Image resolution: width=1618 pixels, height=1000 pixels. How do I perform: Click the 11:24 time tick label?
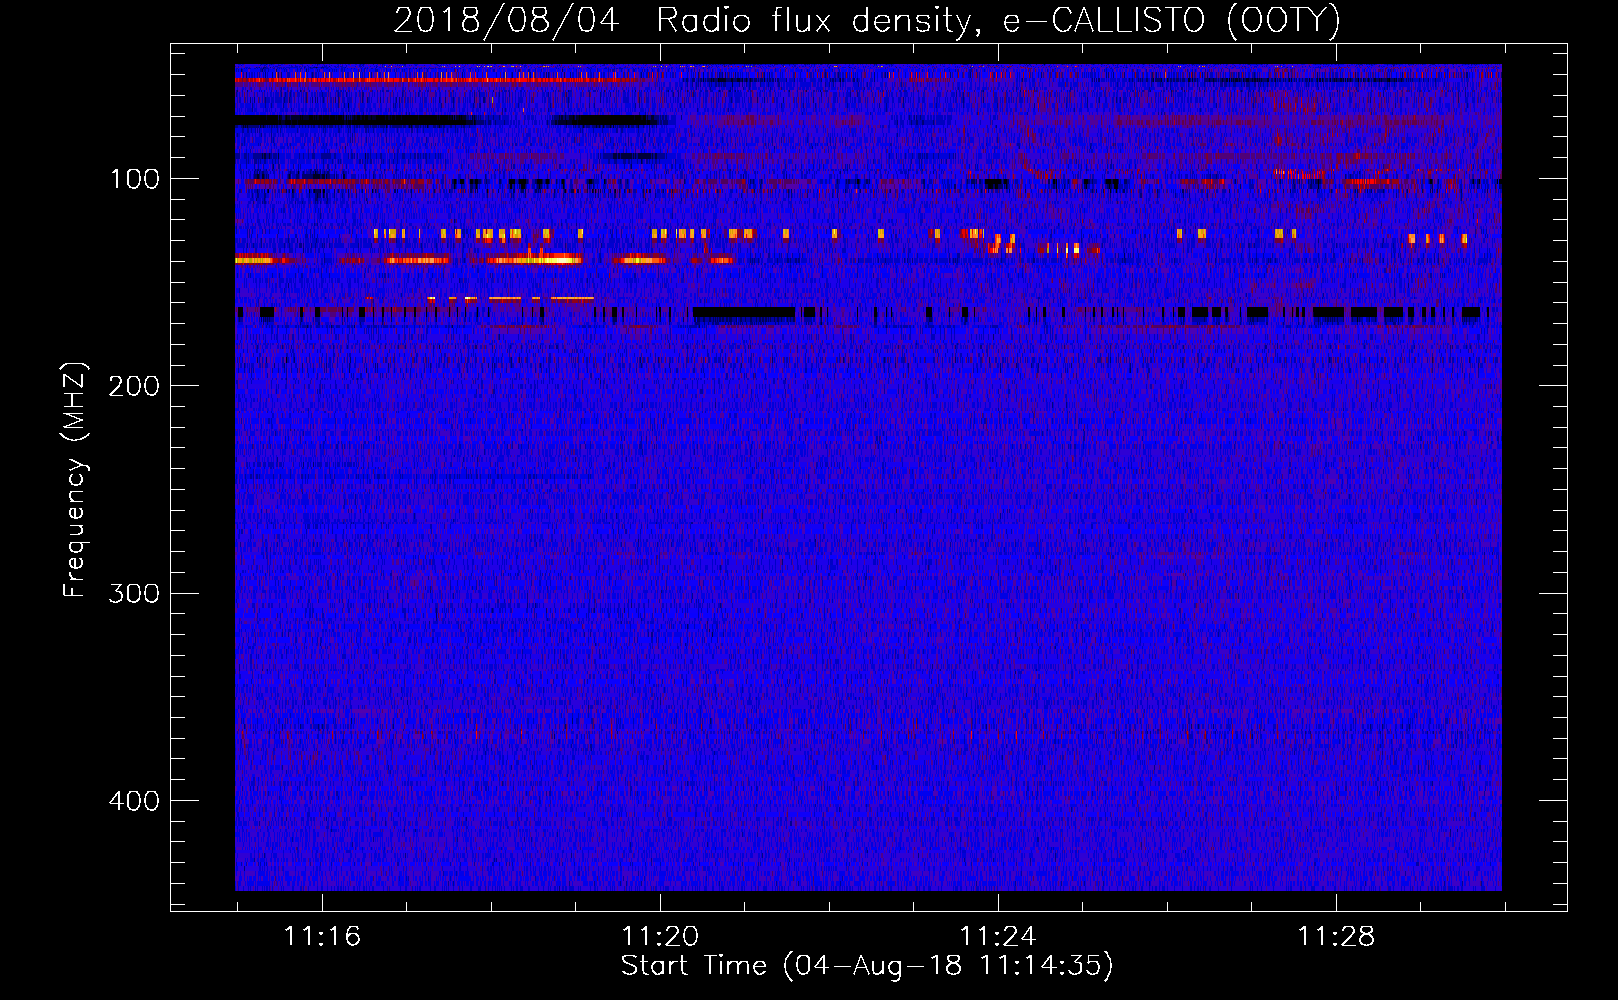[x=998, y=937]
